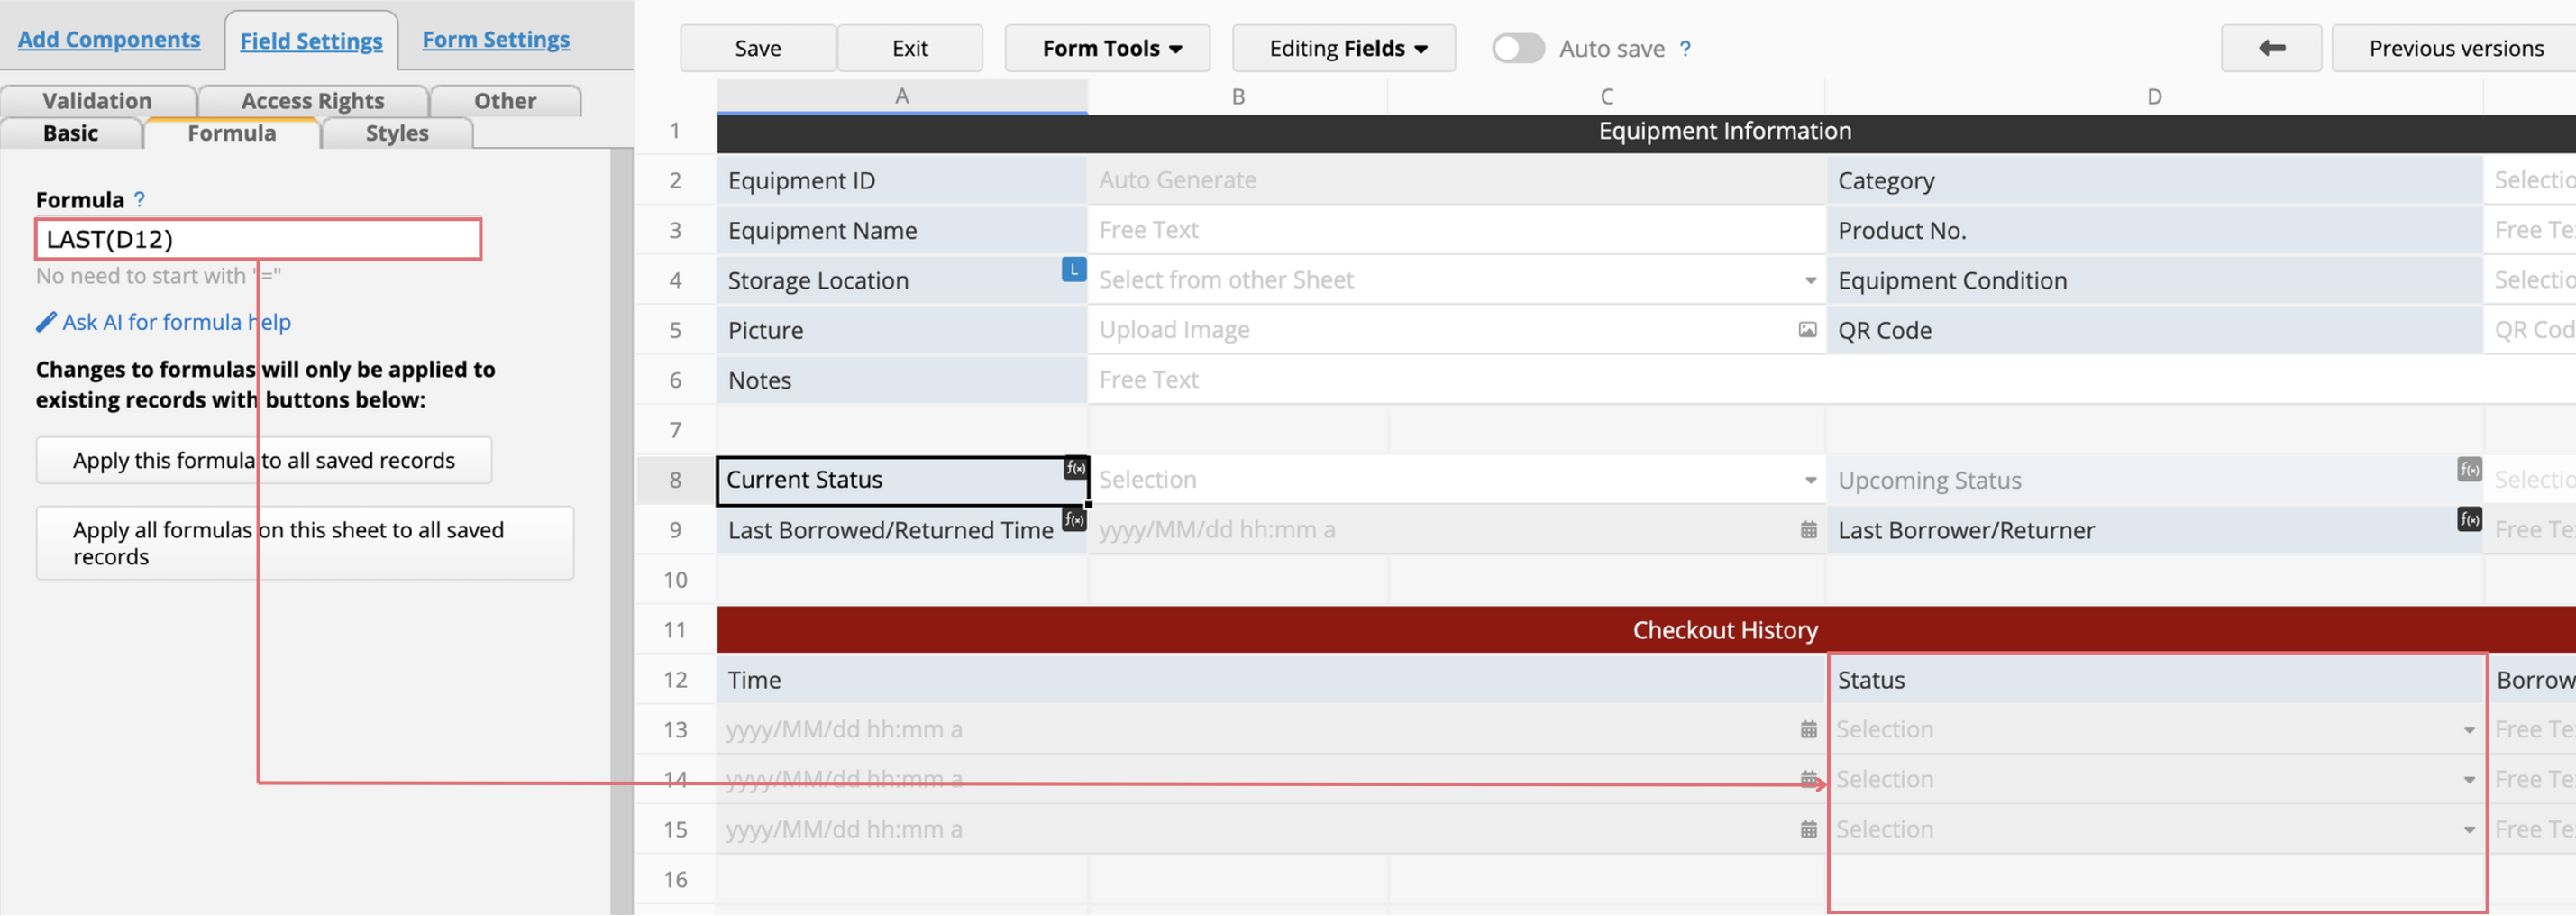Image resolution: width=2576 pixels, height=916 pixels.
Task: Click Apply this formula to all saved records
Action: coord(263,460)
